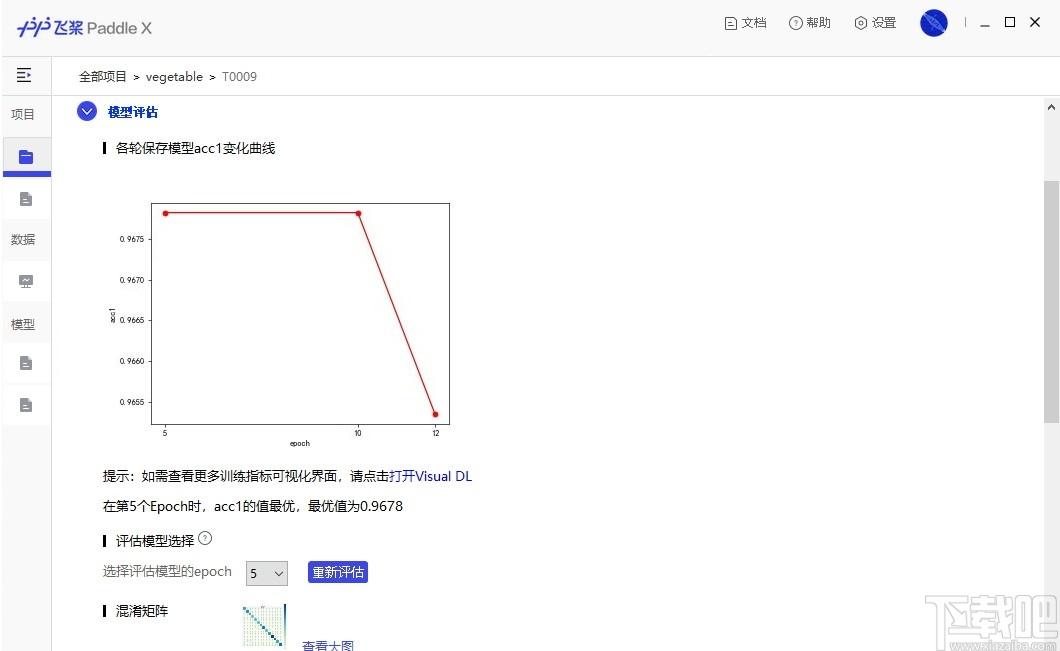Open the 文档 documentation link
The image size is (1060, 651).
[745, 23]
